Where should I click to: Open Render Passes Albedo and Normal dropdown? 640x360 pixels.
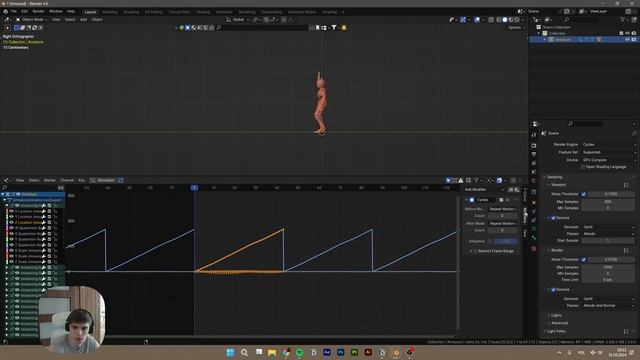coord(609,306)
